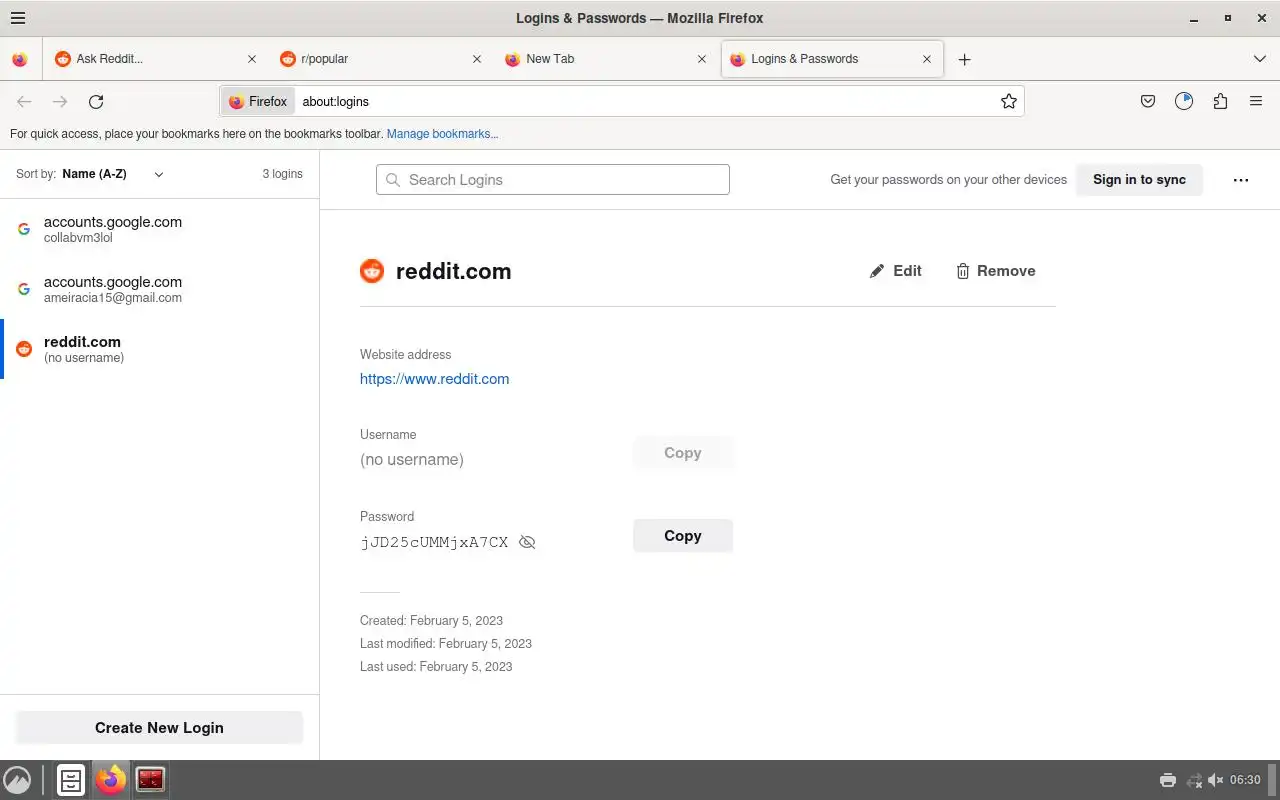
Task: Click the reddit.com heading in details pane
Action: click(x=453, y=271)
